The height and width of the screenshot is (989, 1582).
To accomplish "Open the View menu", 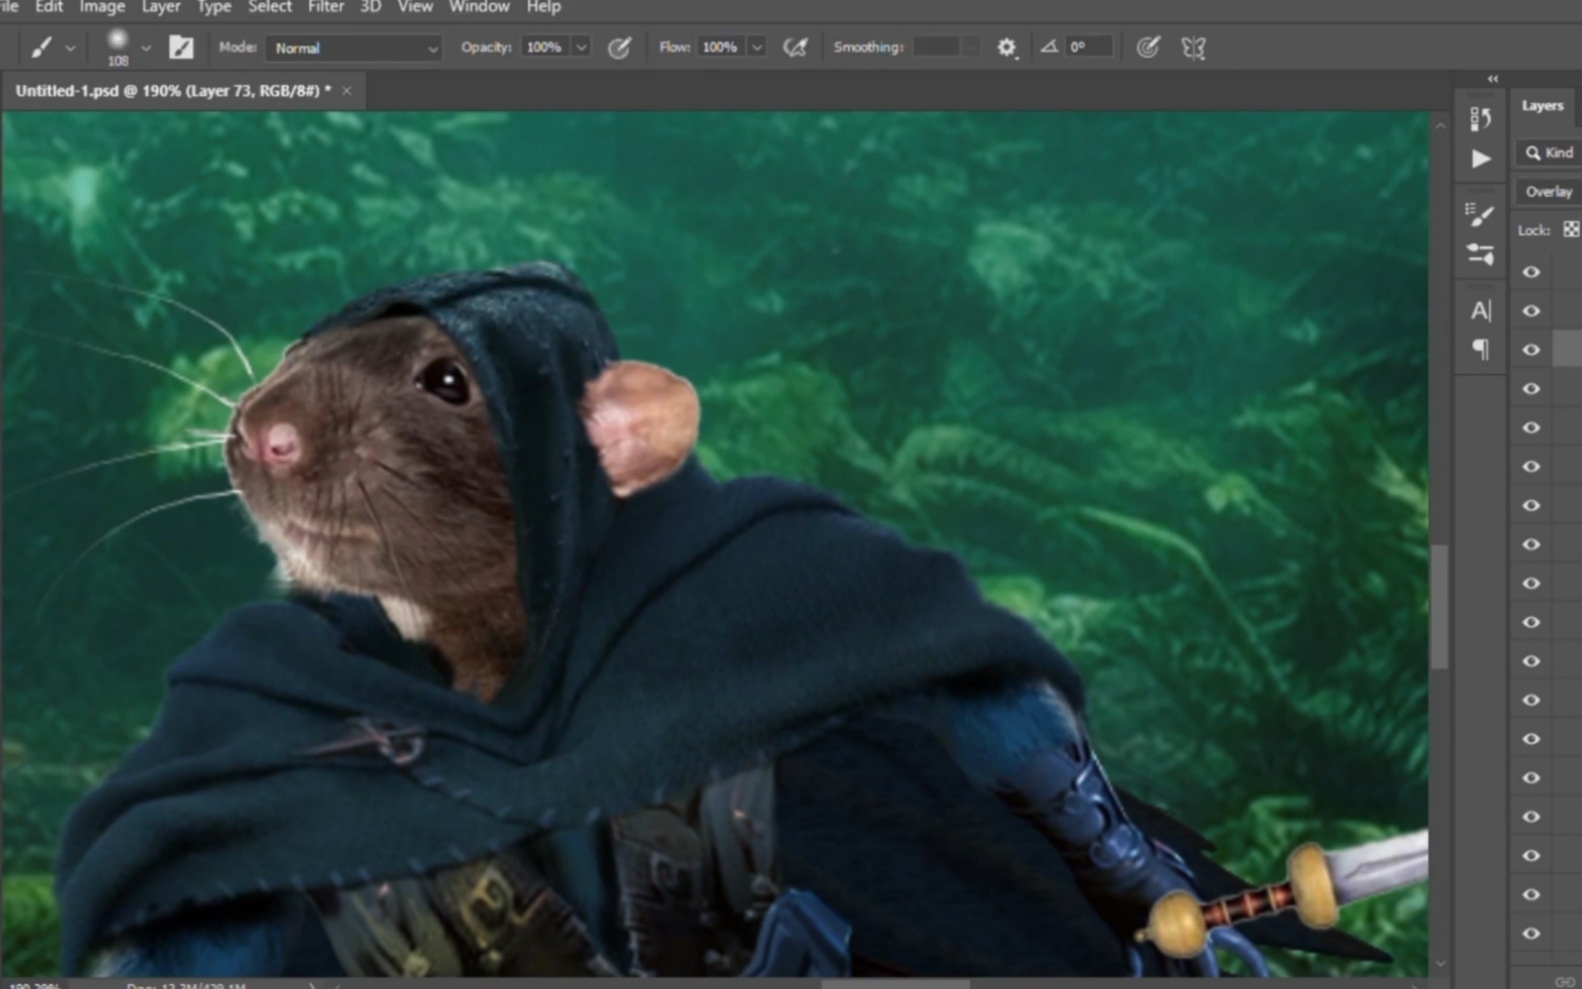I will click(x=415, y=7).
